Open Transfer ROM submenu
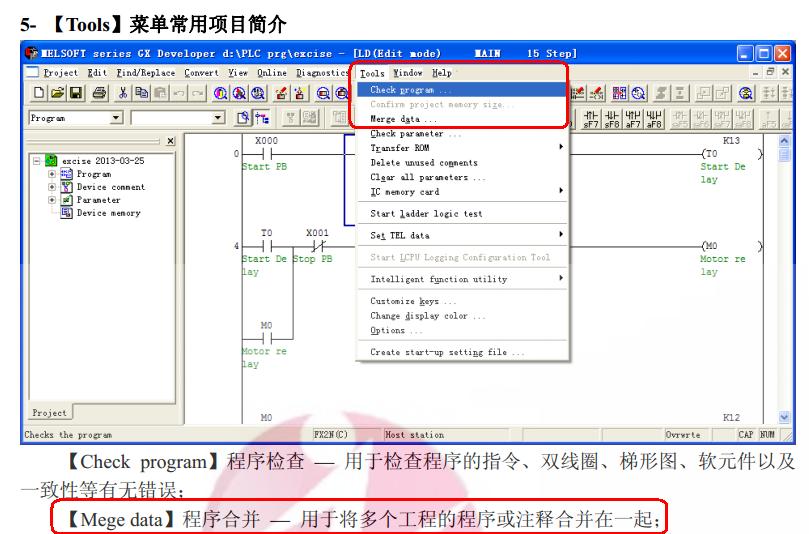The height and width of the screenshot is (534, 809). tap(400, 148)
